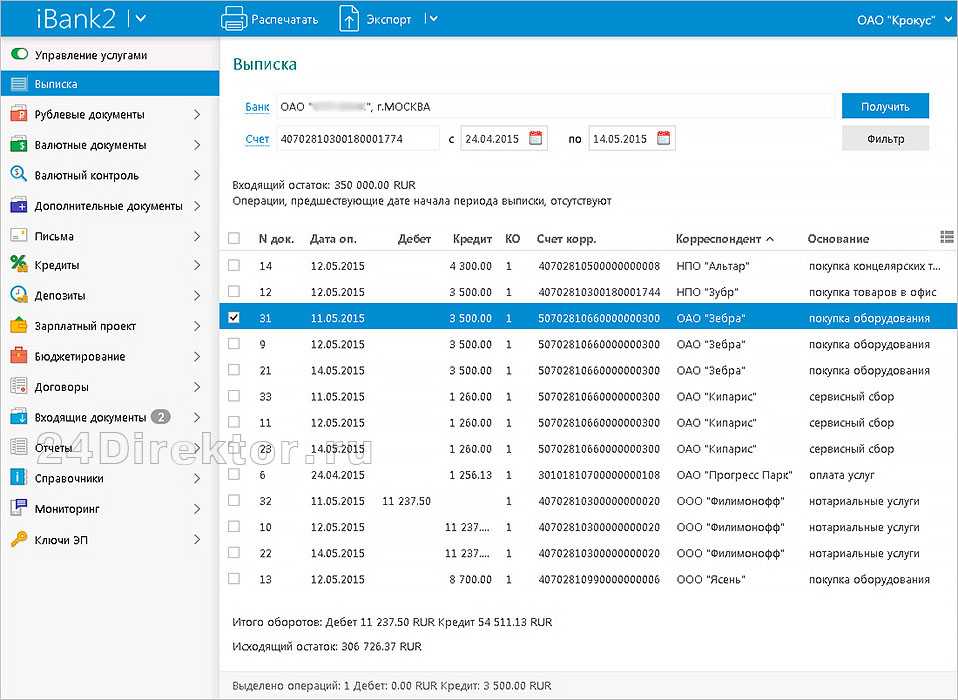Viewport: 958px width, 700px height.
Task: Expand the Рублевые документы submenu arrow
Action: [x=198, y=115]
